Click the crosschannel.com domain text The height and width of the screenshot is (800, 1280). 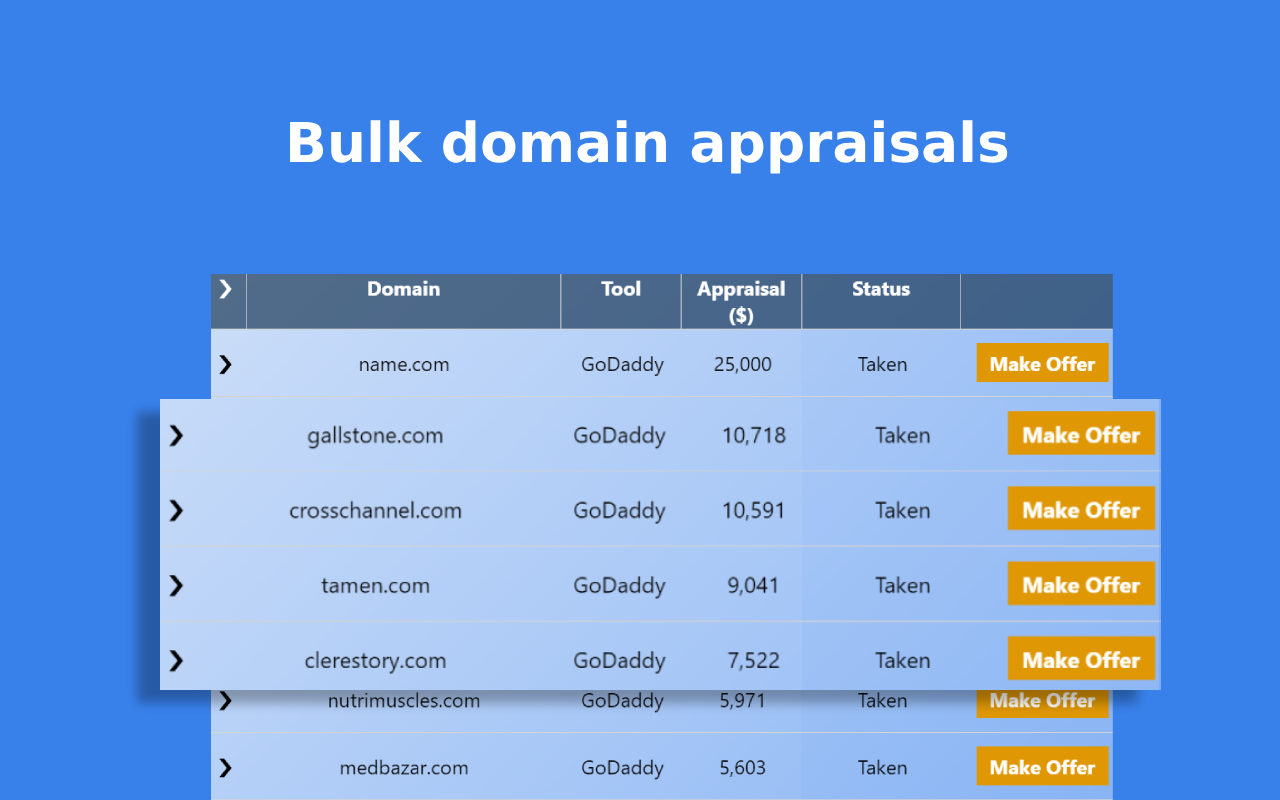(375, 510)
